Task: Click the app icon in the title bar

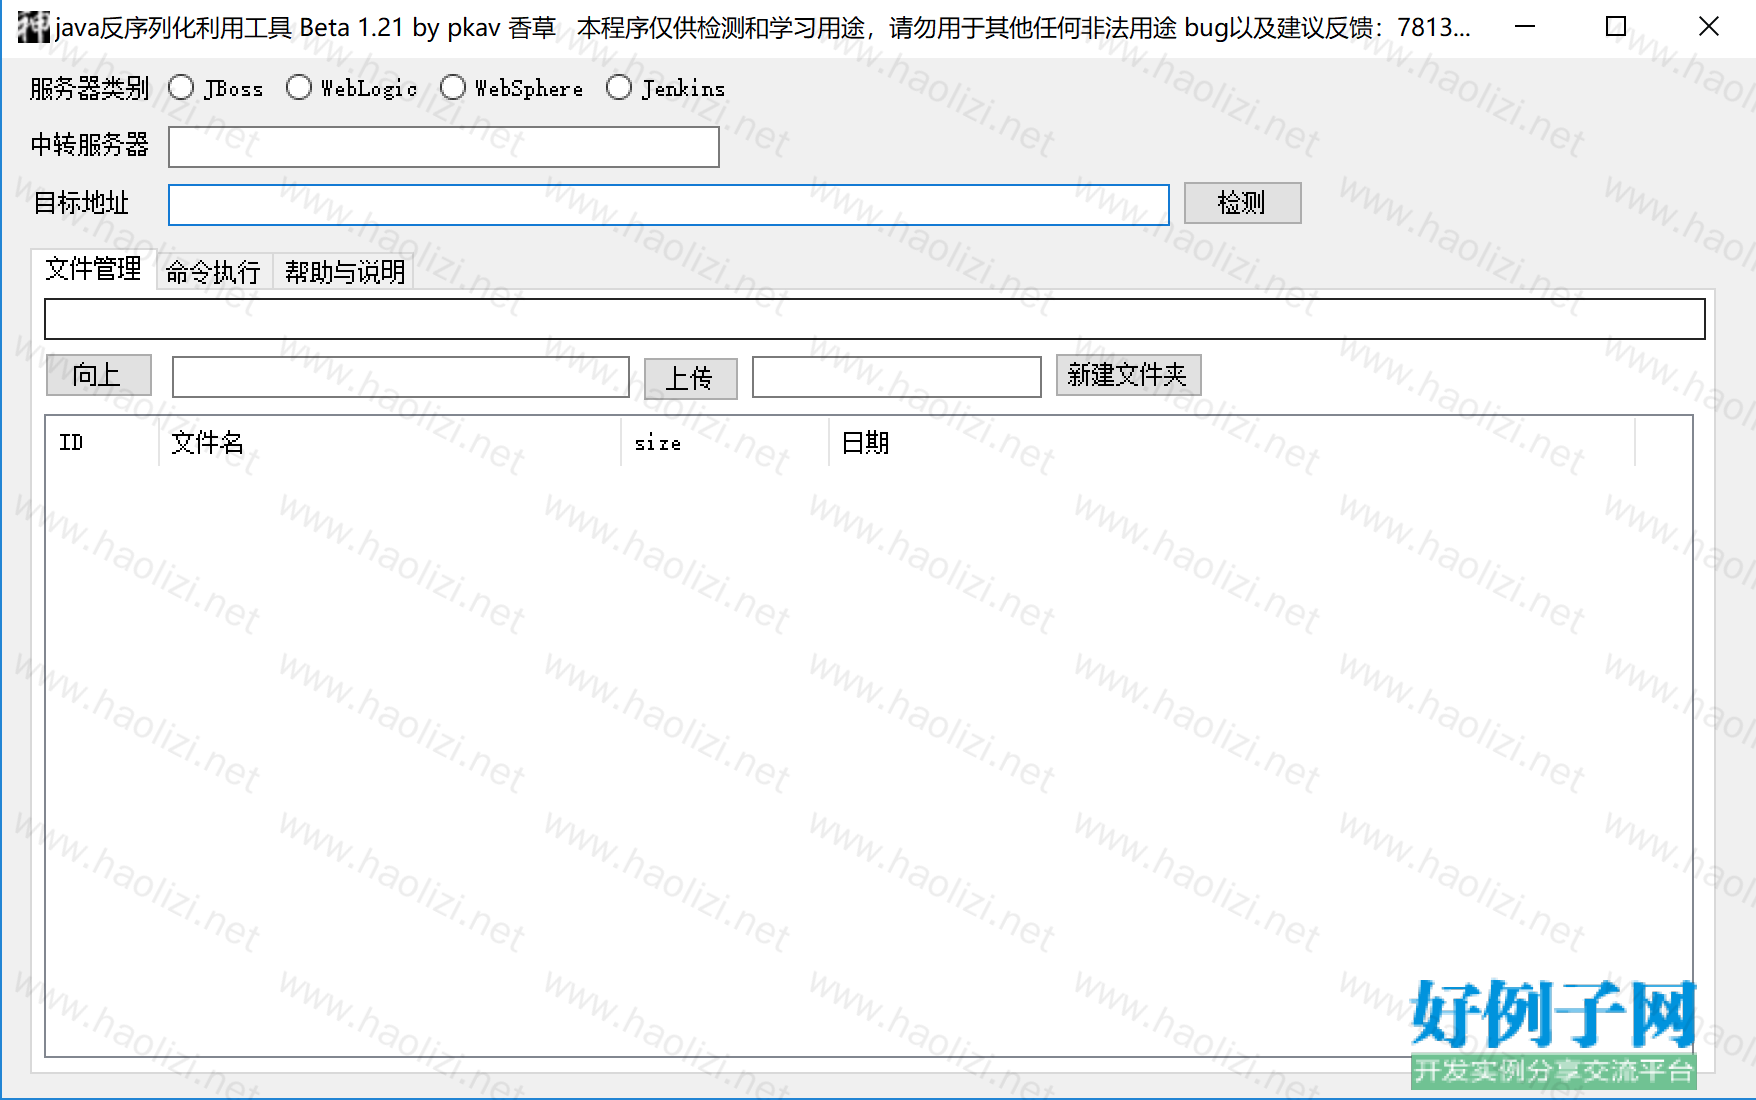Action: click(x=33, y=27)
